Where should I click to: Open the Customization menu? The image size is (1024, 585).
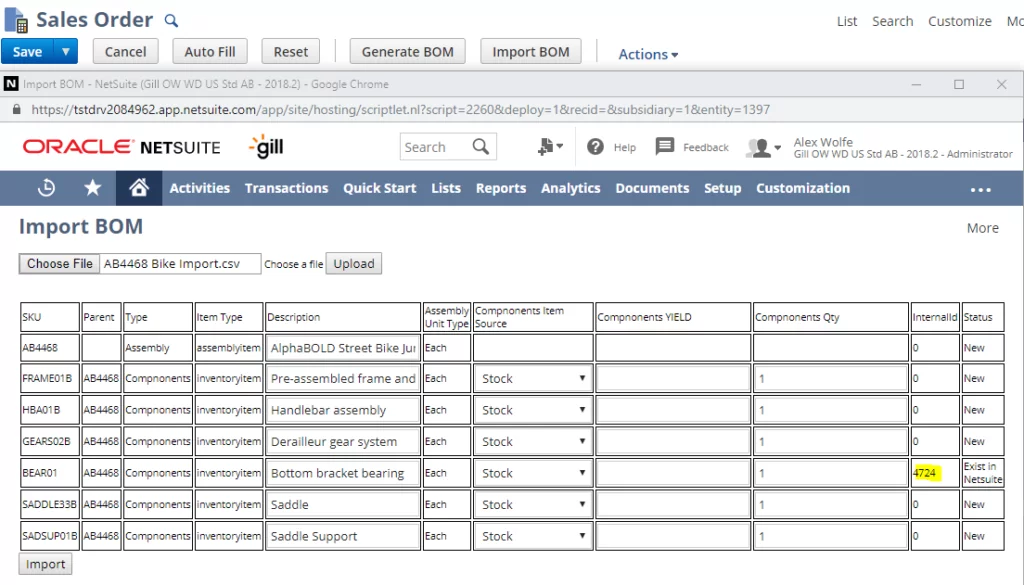point(803,188)
